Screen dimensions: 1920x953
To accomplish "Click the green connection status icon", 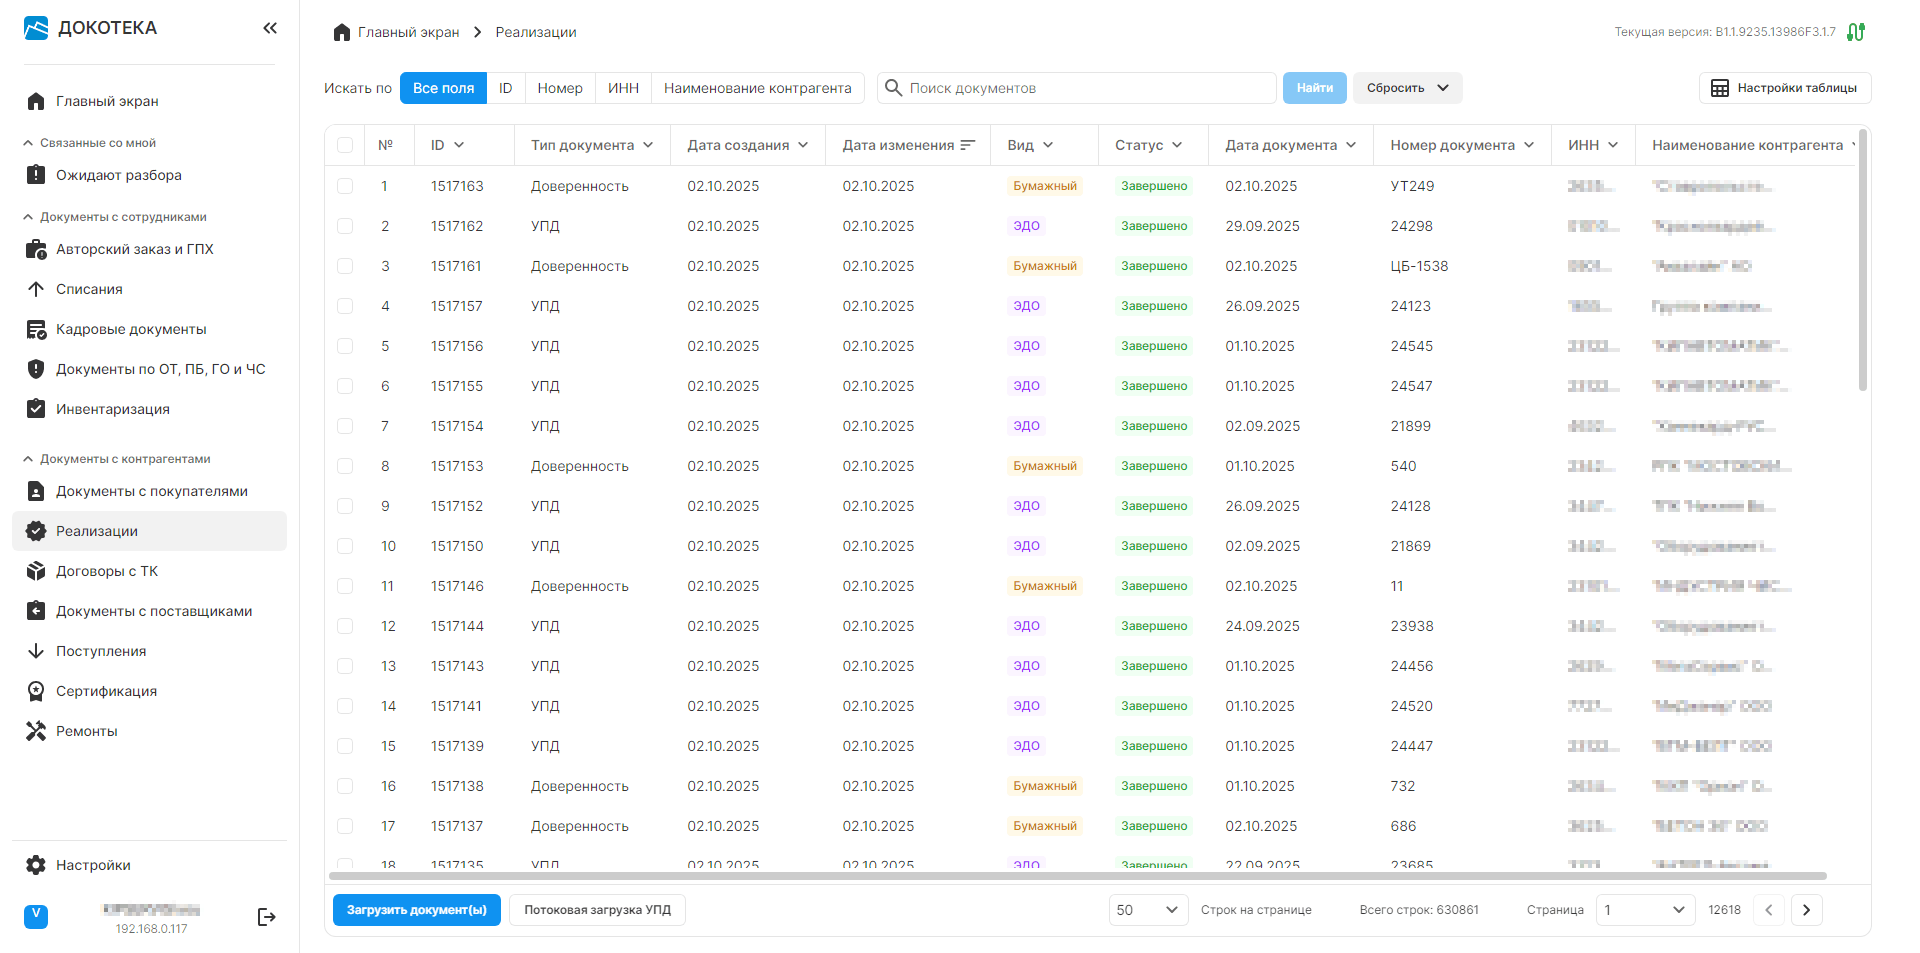I will [1856, 32].
